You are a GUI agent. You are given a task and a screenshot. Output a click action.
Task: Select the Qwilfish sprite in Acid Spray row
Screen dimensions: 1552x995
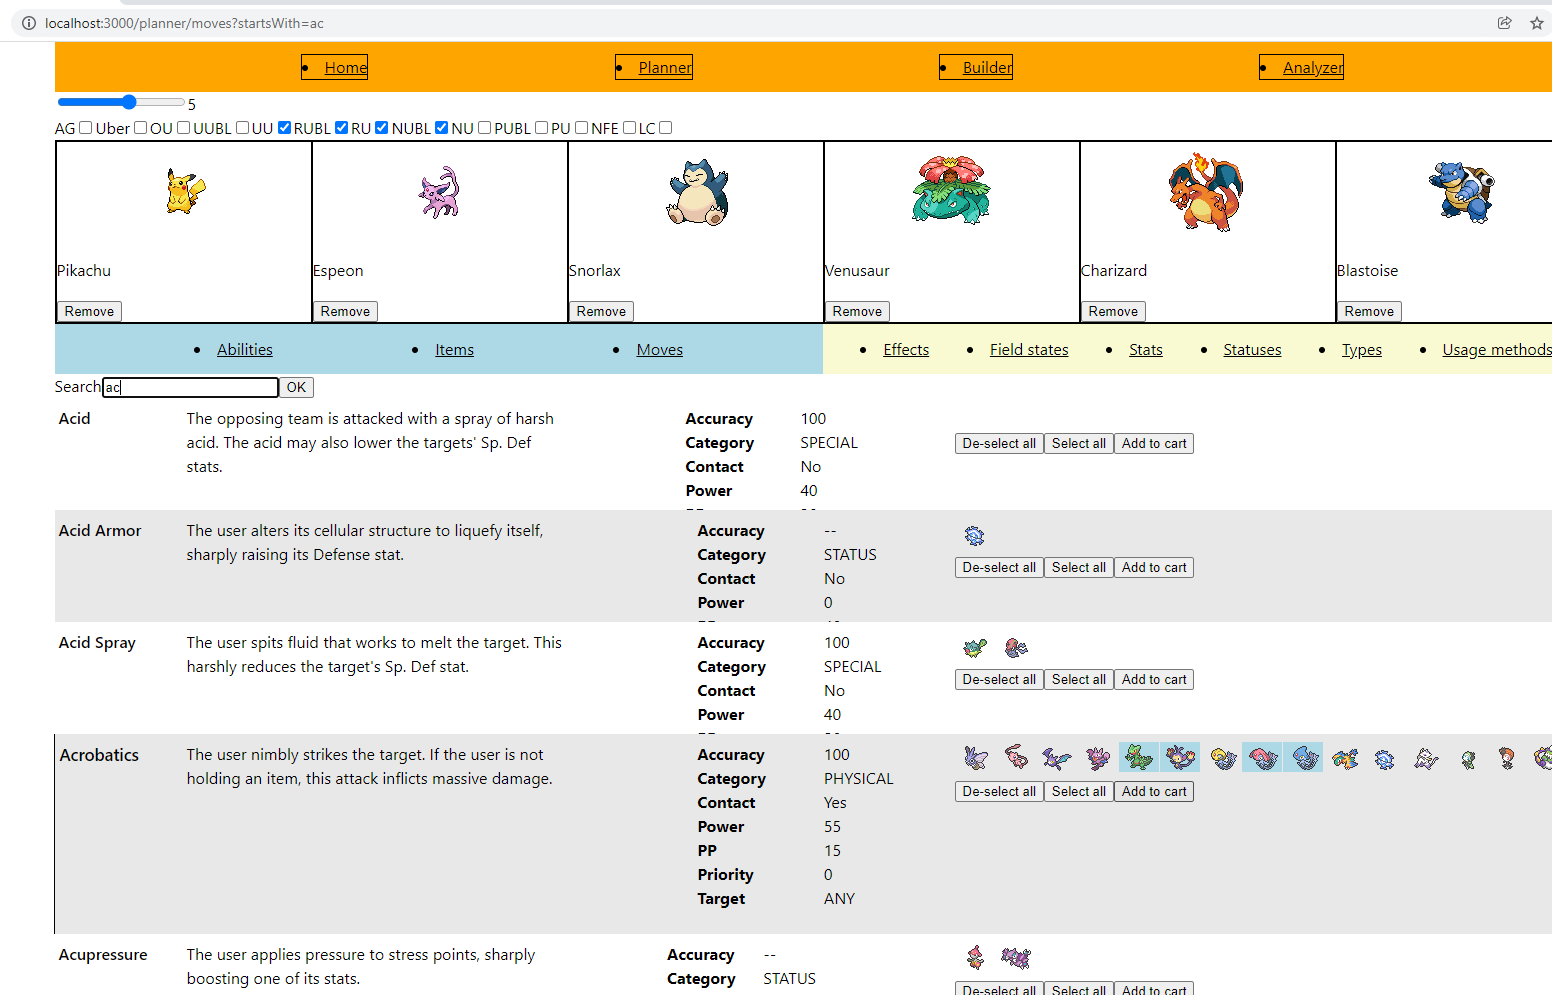click(x=975, y=648)
